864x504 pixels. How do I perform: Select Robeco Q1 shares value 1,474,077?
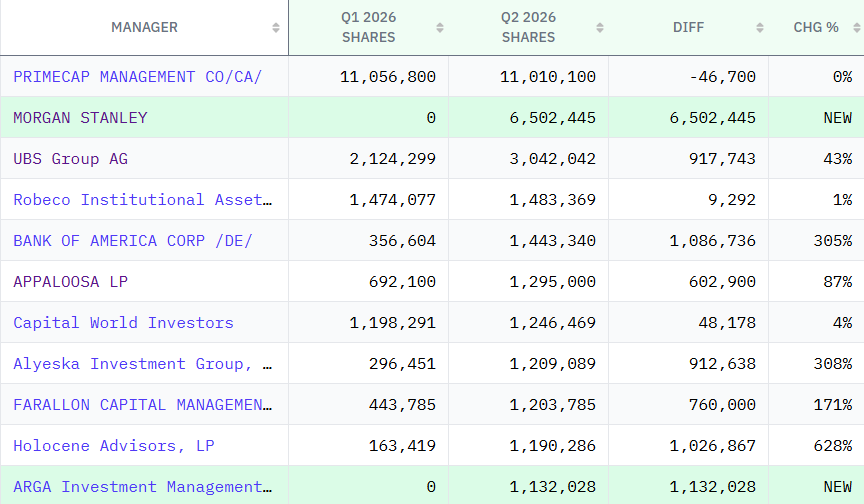point(392,199)
